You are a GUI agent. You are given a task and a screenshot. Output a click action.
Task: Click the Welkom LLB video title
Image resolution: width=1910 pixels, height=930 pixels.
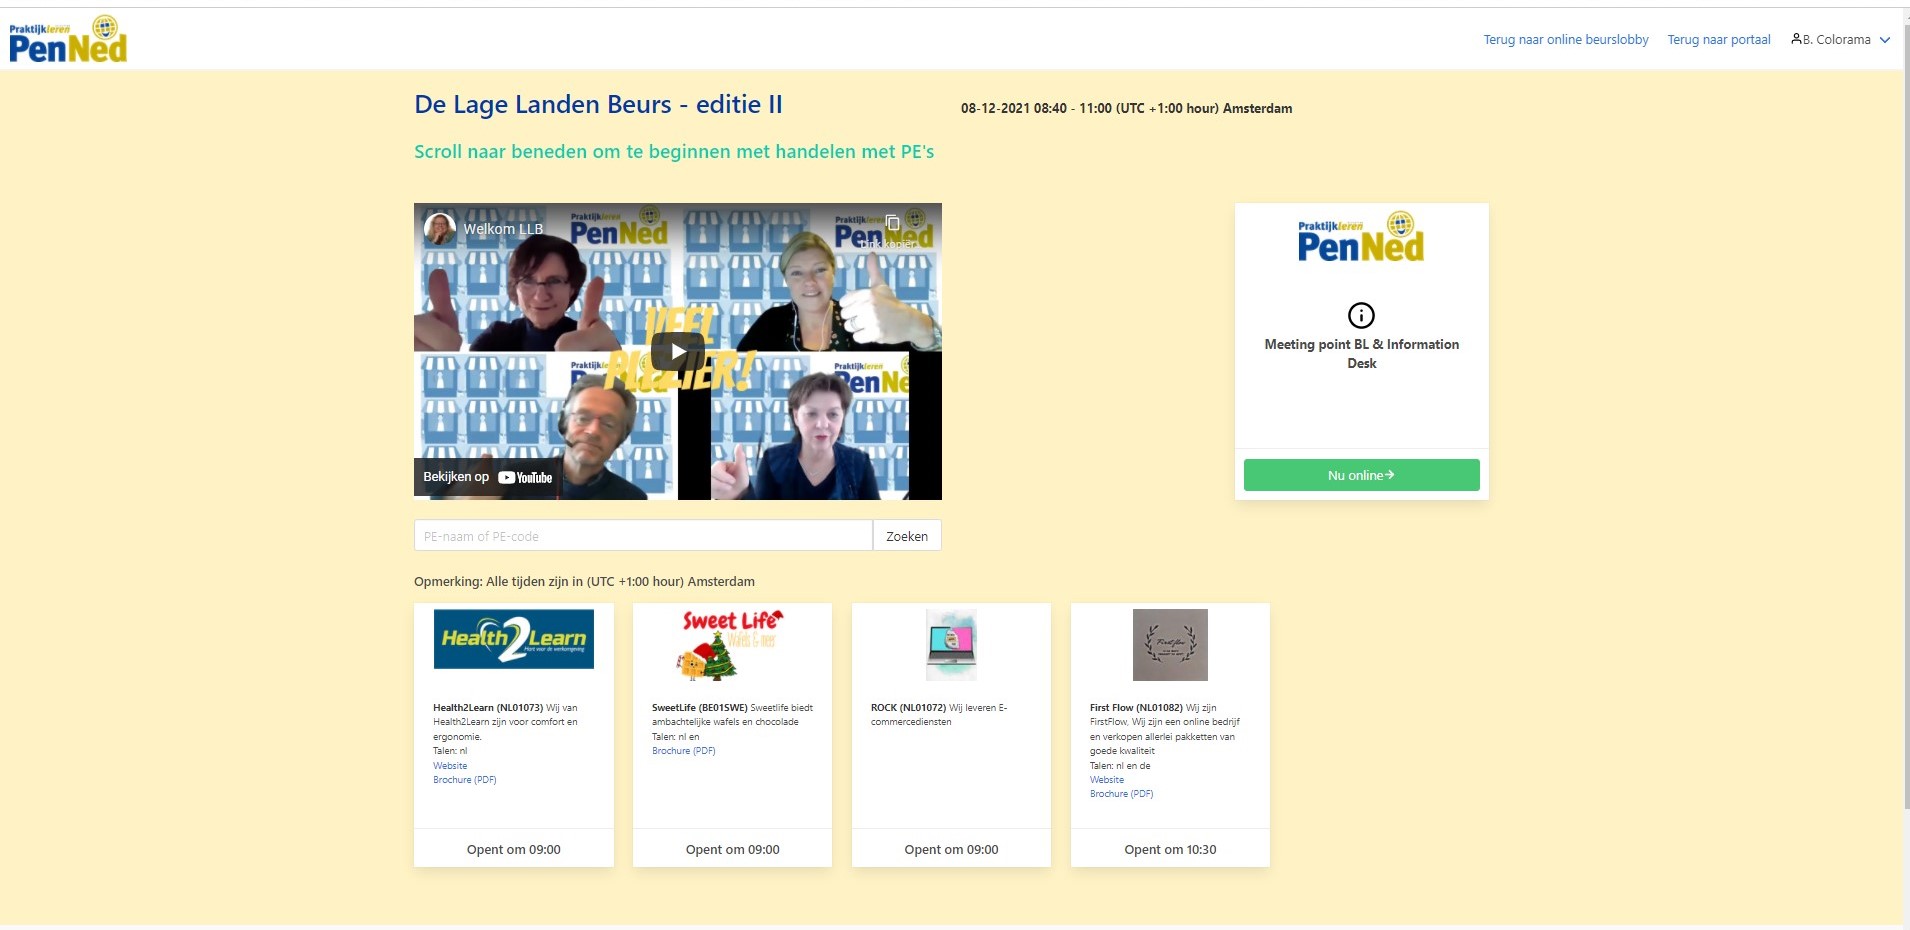point(503,229)
